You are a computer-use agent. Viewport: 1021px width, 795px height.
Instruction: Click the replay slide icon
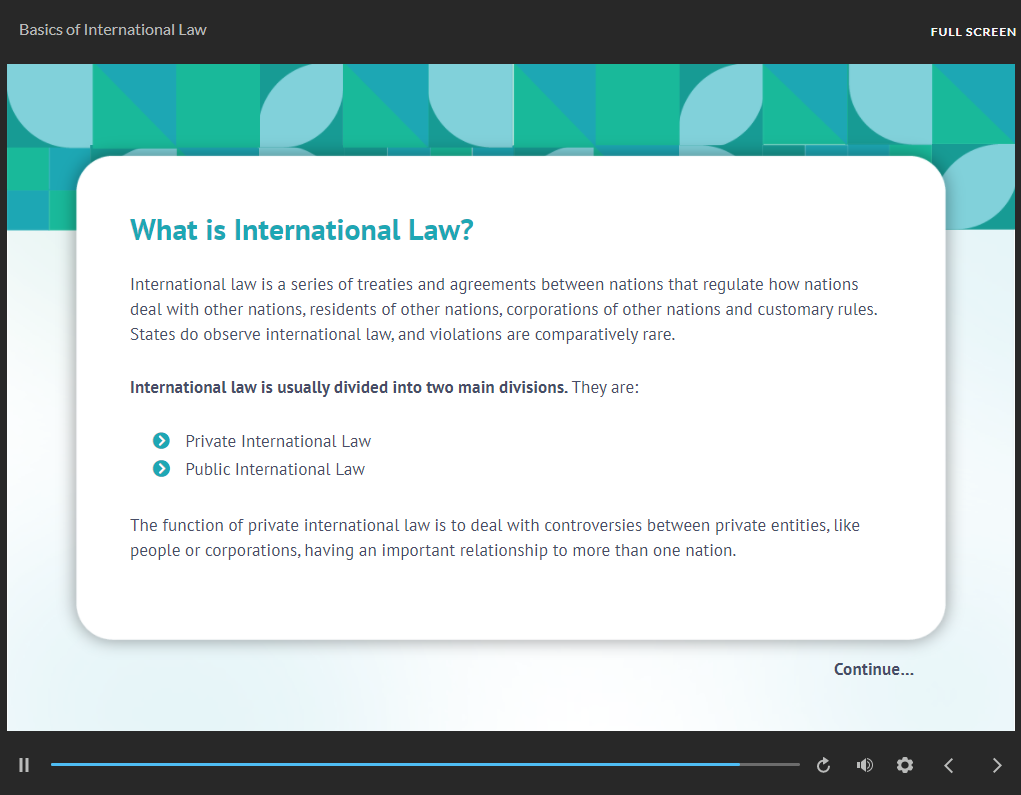(x=824, y=765)
